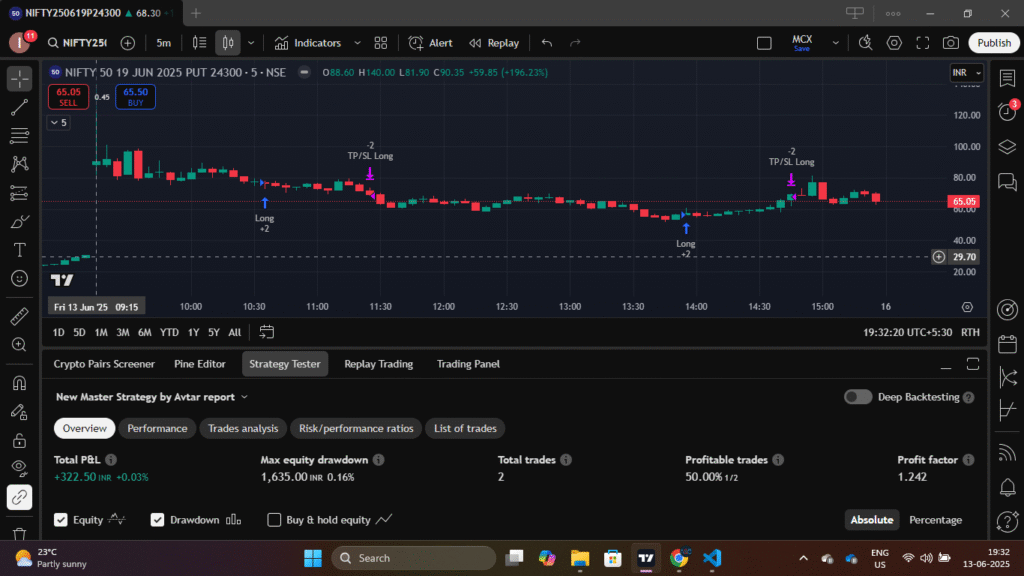Set chart range to 1D
1024x576 pixels.
coord(59,332)
